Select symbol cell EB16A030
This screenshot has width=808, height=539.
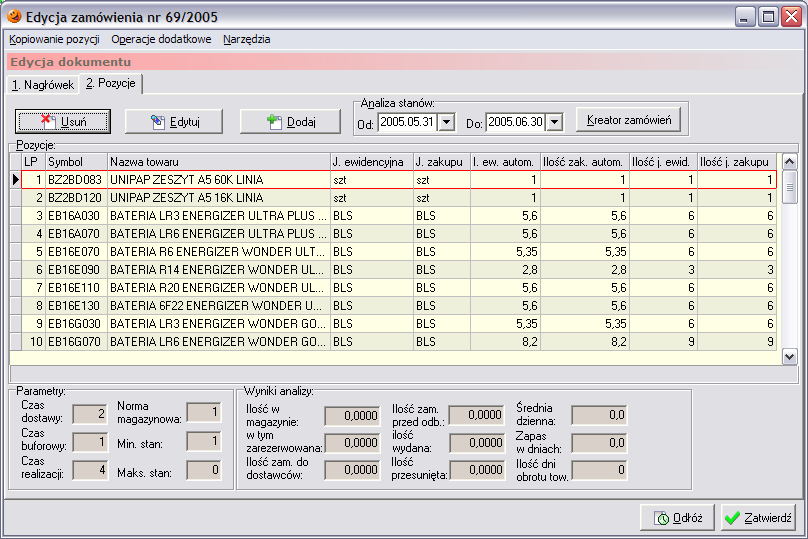click(76, 216)
